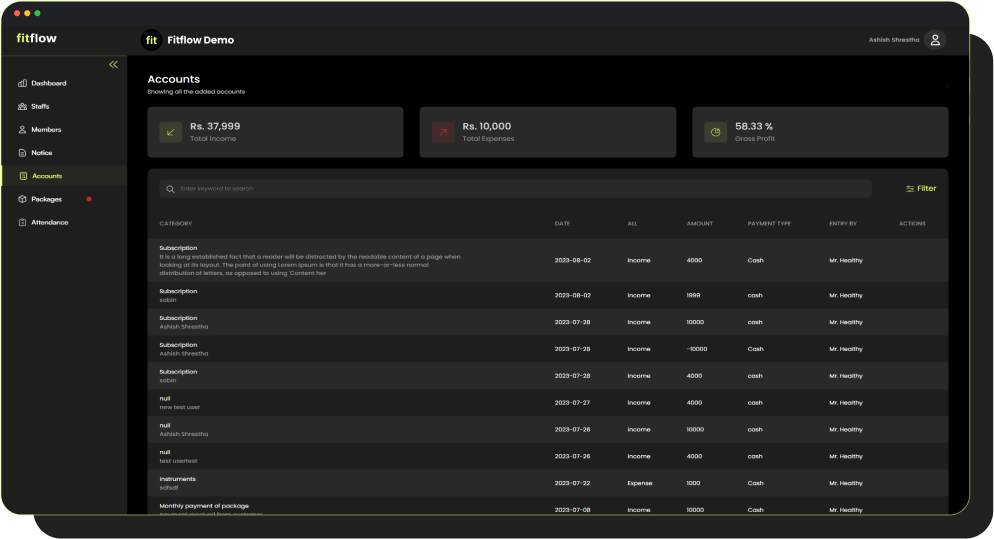Screen dimensions: 994x539
Task: Click the fitflow wordmark logo
Action: (36, 38)
